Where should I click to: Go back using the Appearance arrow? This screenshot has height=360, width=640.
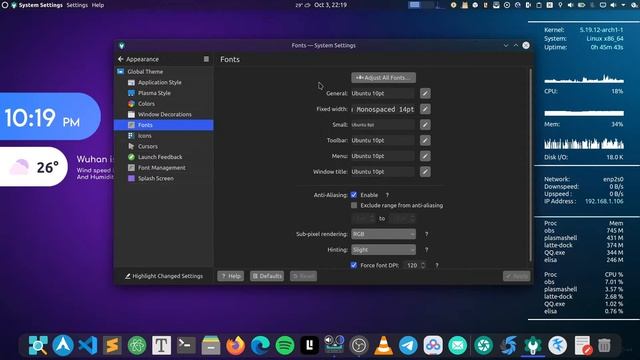tap(121, 59)
